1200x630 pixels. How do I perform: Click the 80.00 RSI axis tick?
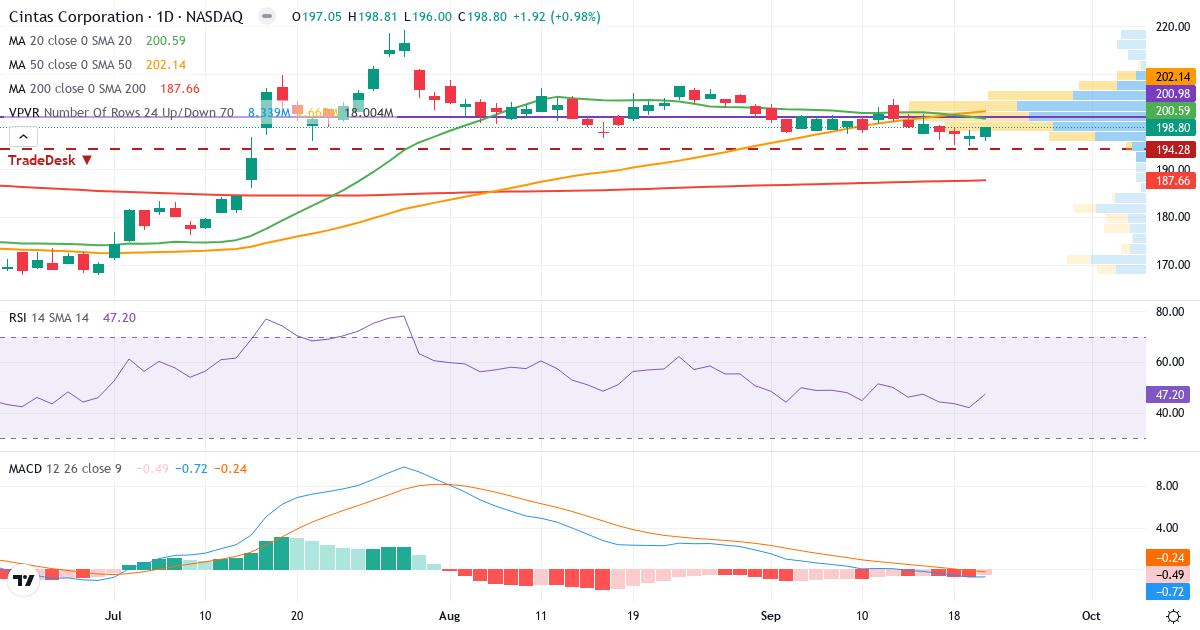1170,312
